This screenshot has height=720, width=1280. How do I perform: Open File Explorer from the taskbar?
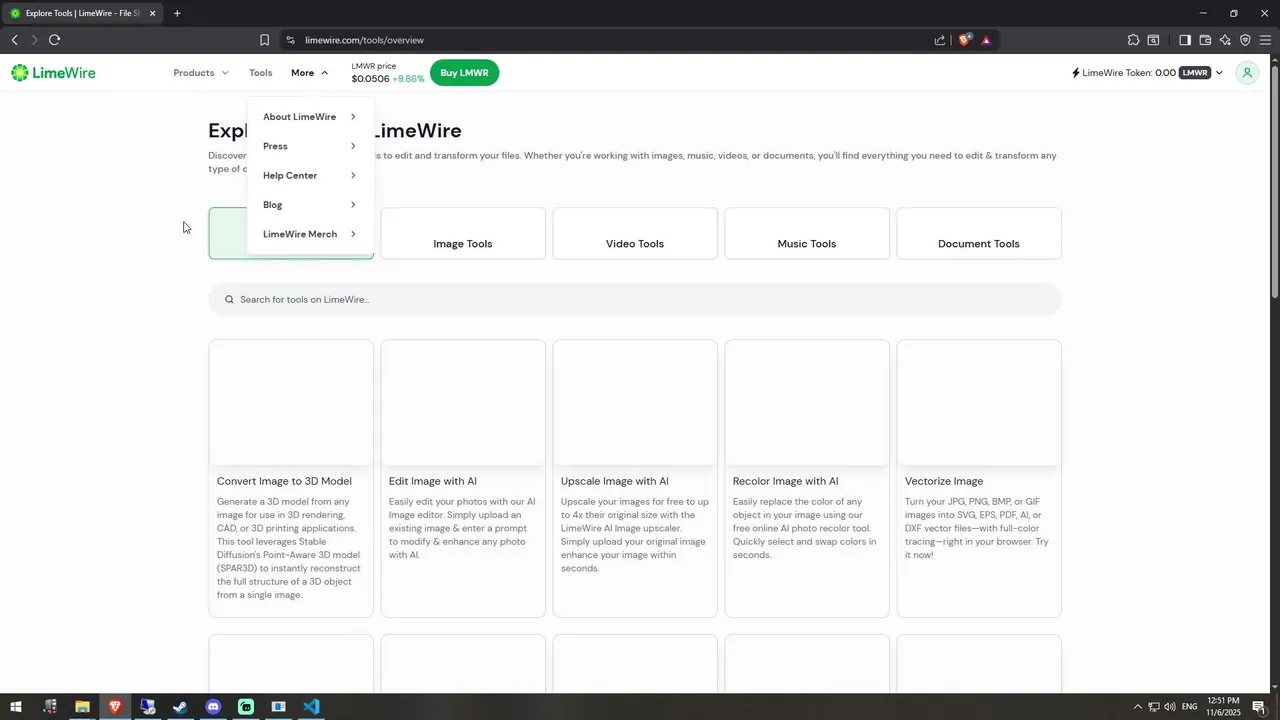82,707
